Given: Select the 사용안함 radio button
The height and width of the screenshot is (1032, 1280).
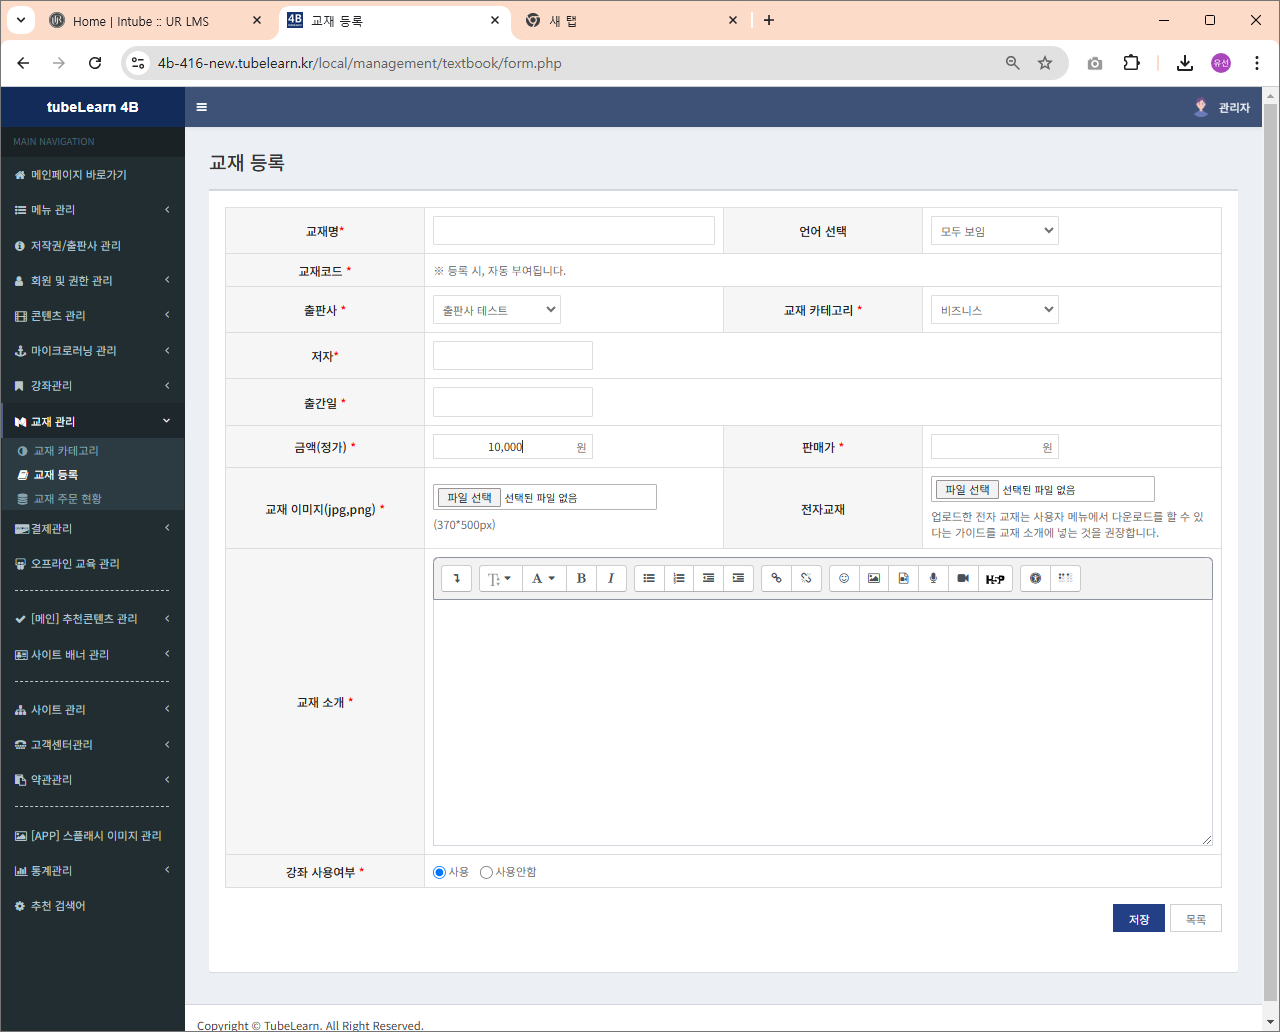Looking at the screenshot, I should tap(487, 872).
